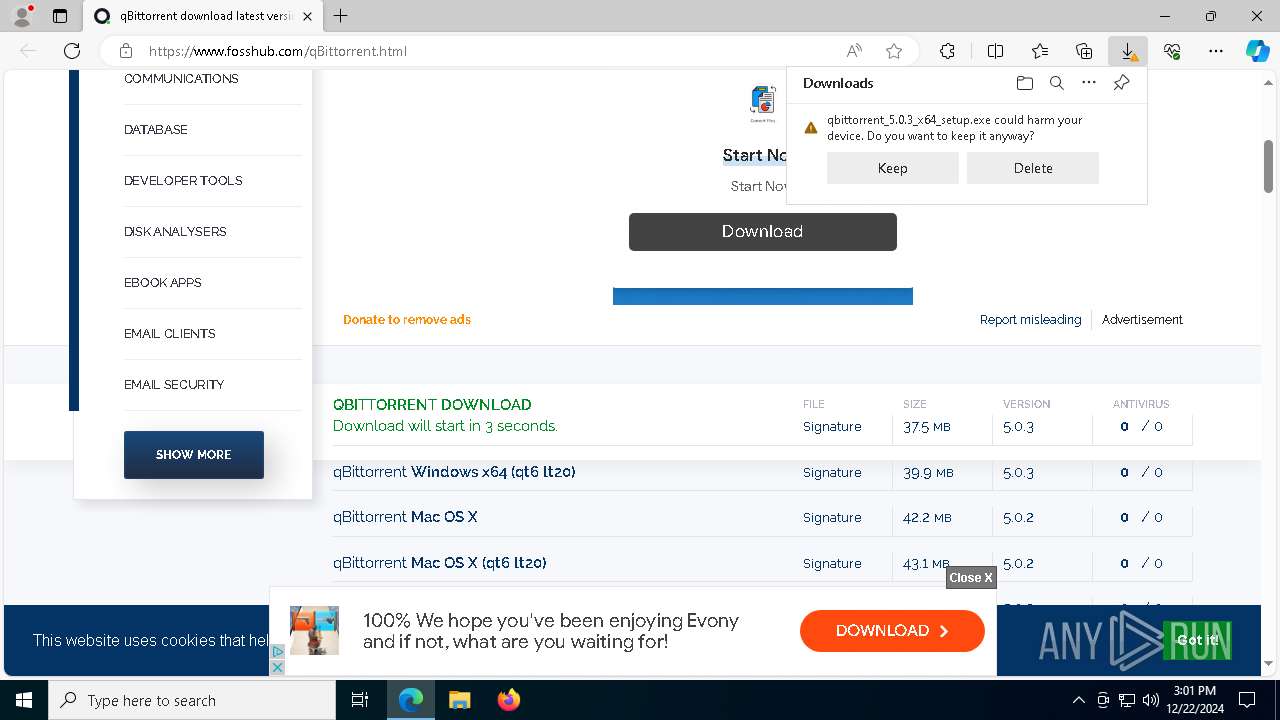View site information lock icon
Viewport: 1280px width, 720px height.
pos(126,51)
